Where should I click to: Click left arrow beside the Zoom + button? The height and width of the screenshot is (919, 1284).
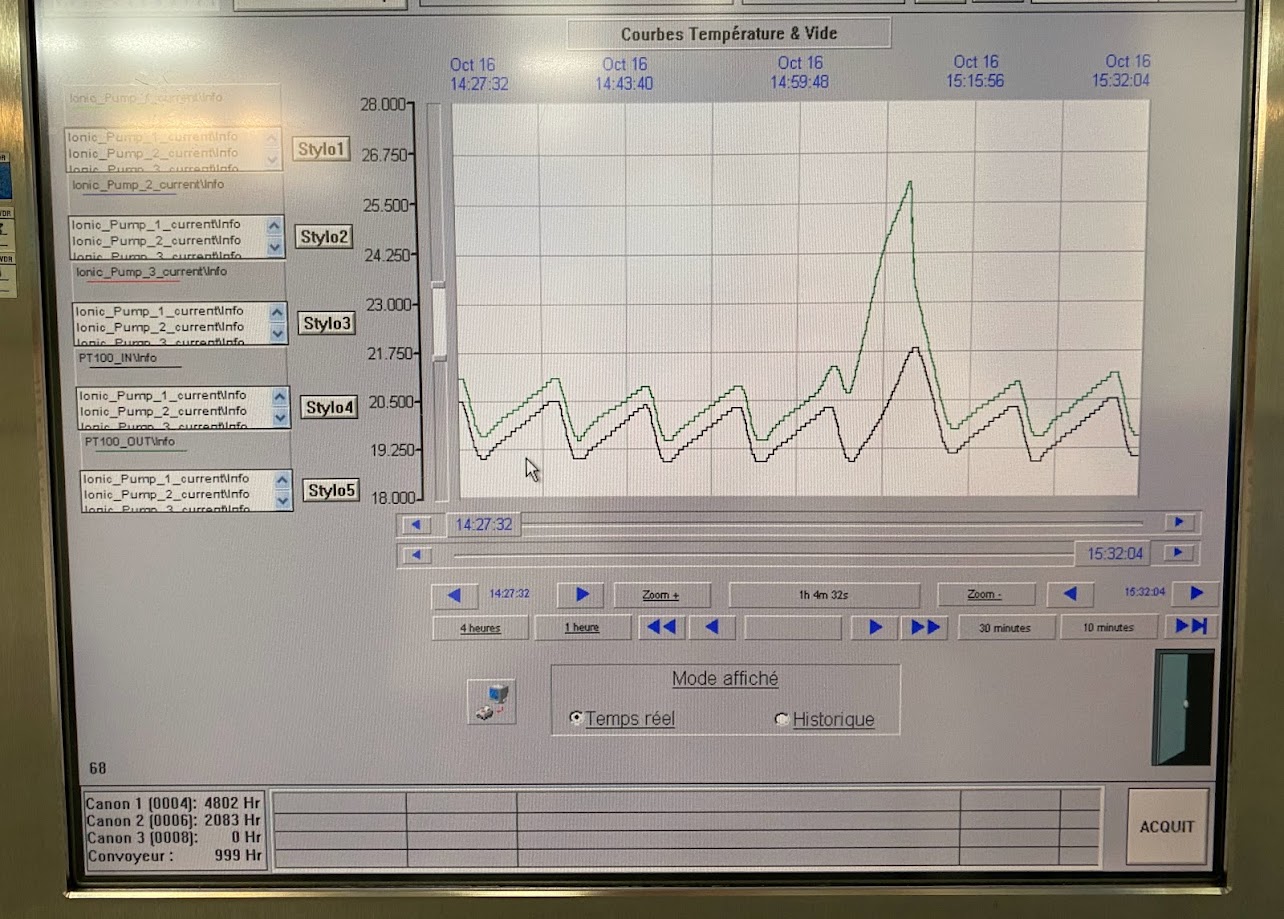pyautogui.click(x=455, y=595)
